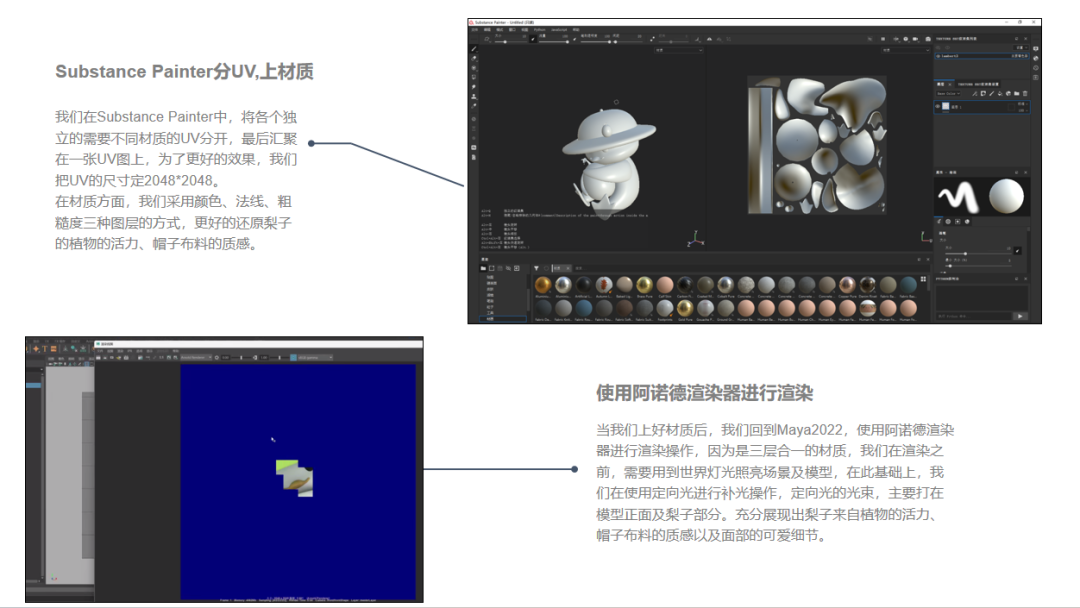Click the filter funnel icon in assets shelf
This screenshot has width=1080, height=608.
click(x=536, y=268)
